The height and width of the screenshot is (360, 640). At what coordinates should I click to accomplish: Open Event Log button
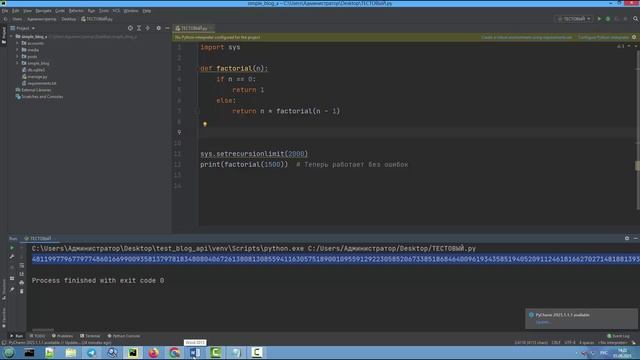(618, 336)
